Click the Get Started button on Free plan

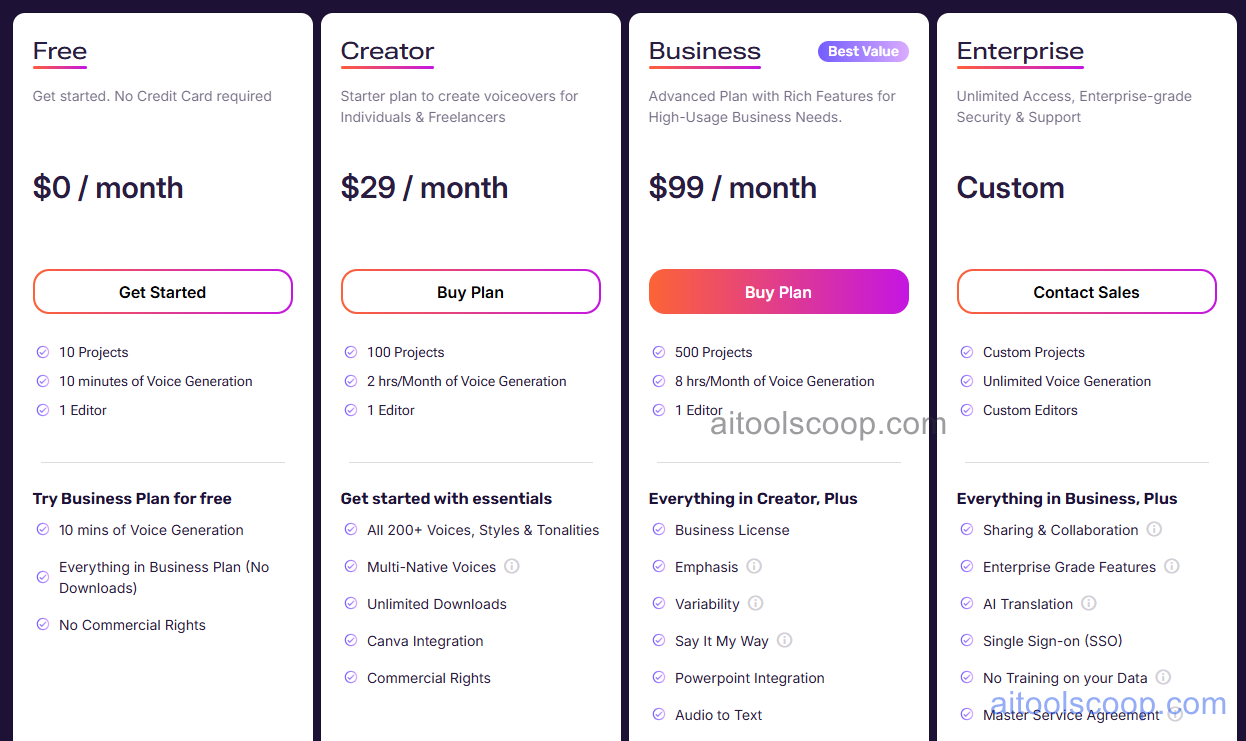pos(162,291)
